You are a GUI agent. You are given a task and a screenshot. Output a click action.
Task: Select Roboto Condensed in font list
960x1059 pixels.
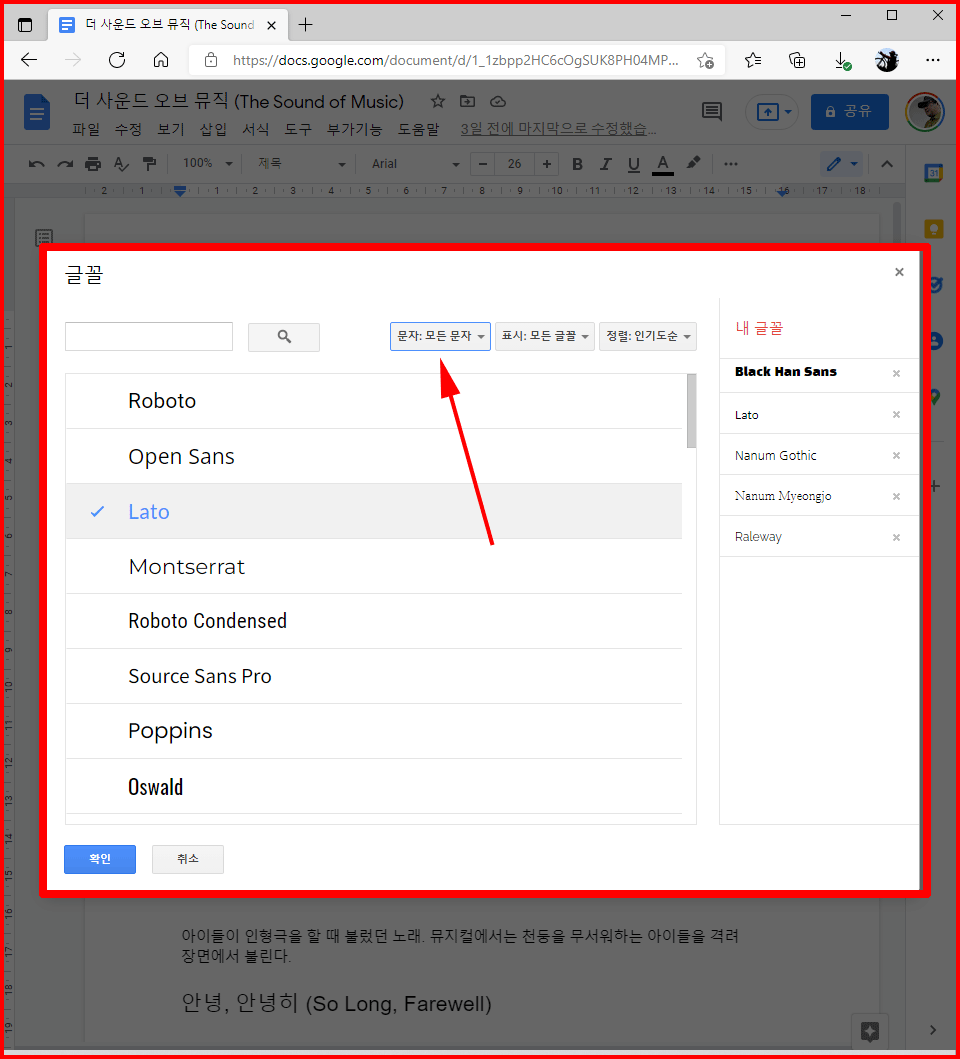click(x=374, y=621)
